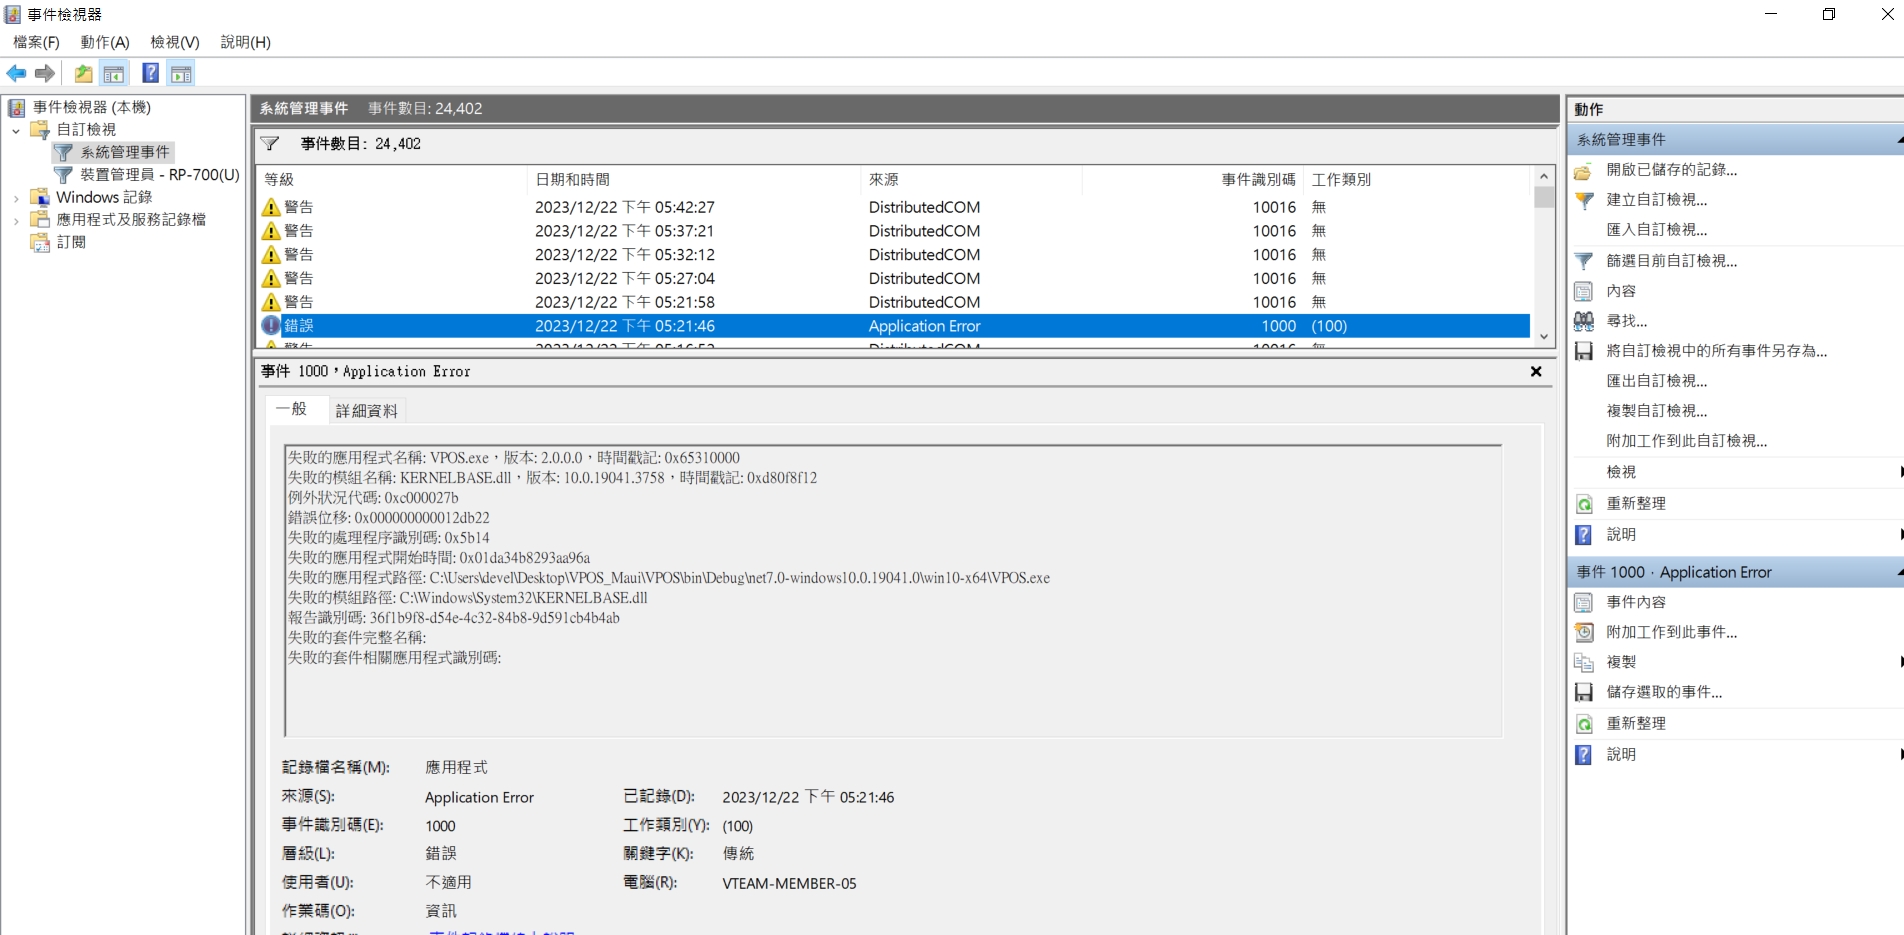The width and height of the screenshot is (1904, 935).
Task: Expand the Windows 記錄 tree node
Action: (16, 198)
